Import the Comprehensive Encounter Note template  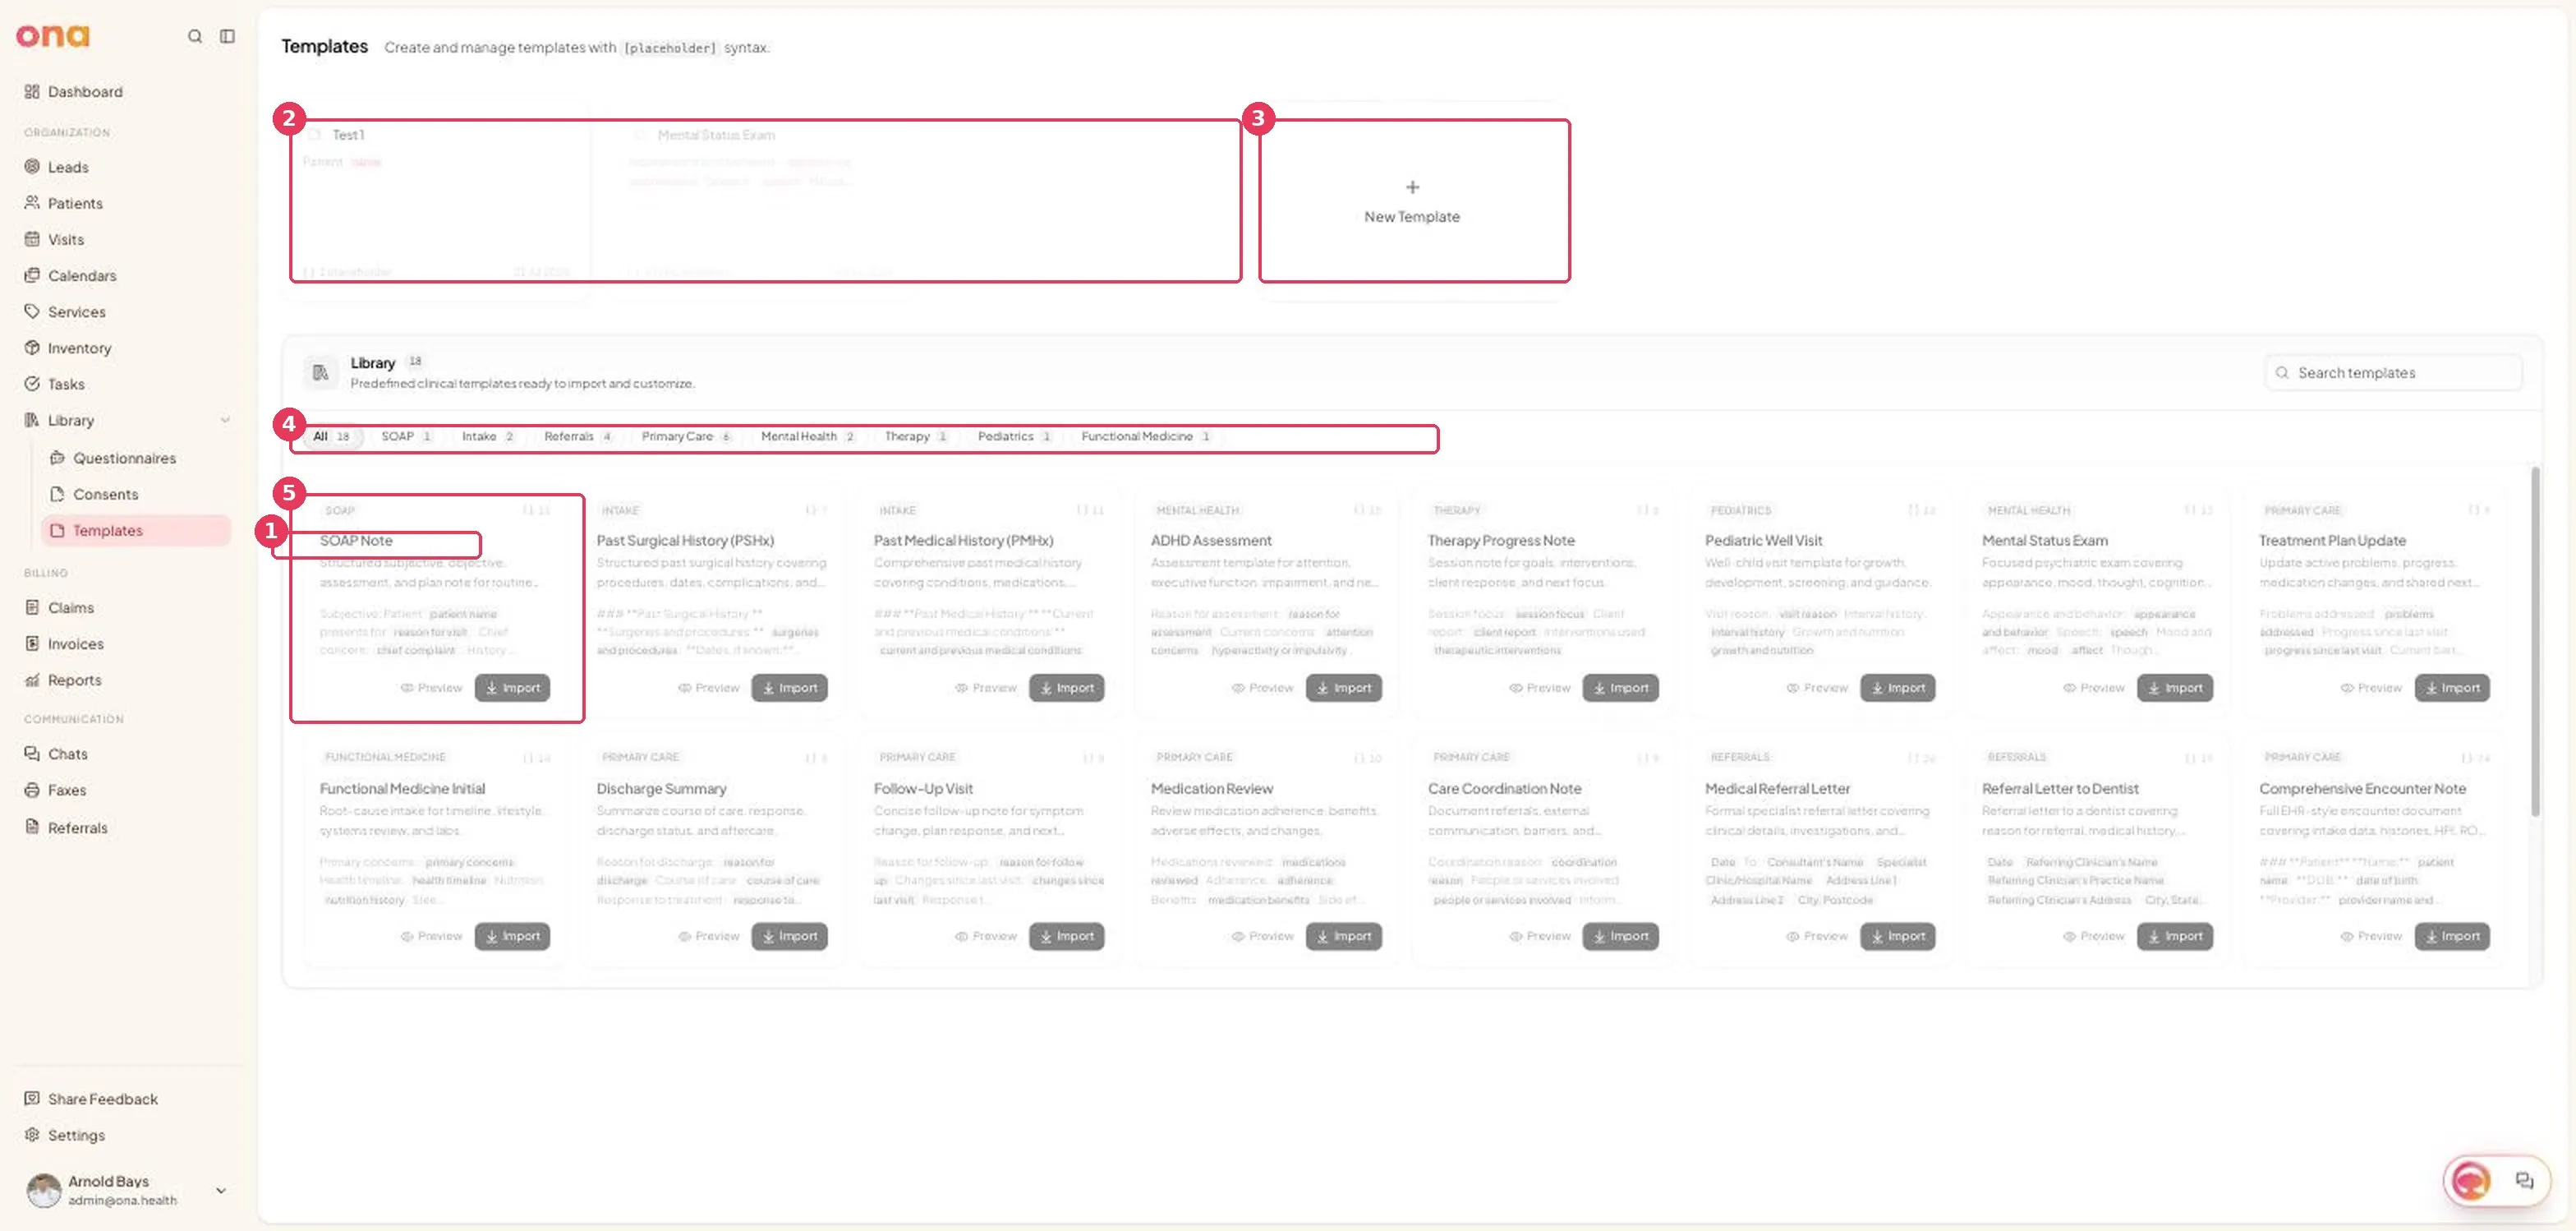pyautogui.click(x=2452, y=936)
